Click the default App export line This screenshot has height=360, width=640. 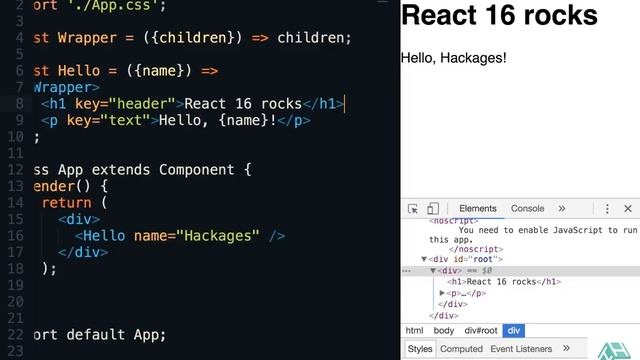pyautogui.click(x=100, y=335)
